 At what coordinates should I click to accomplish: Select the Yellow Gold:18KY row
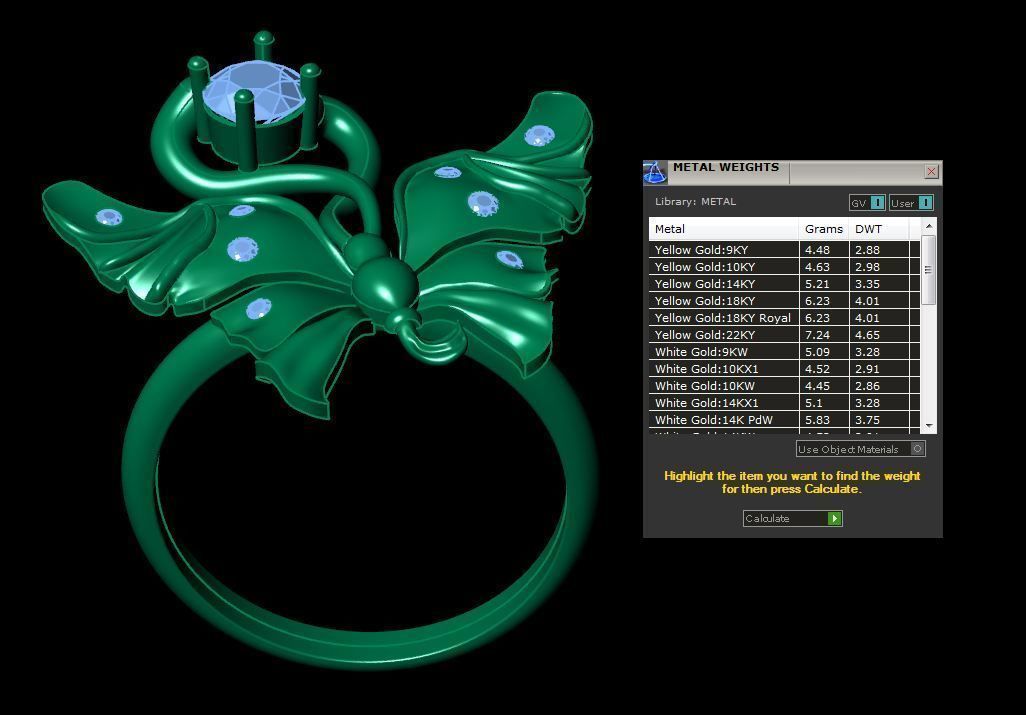pos(784,301)
